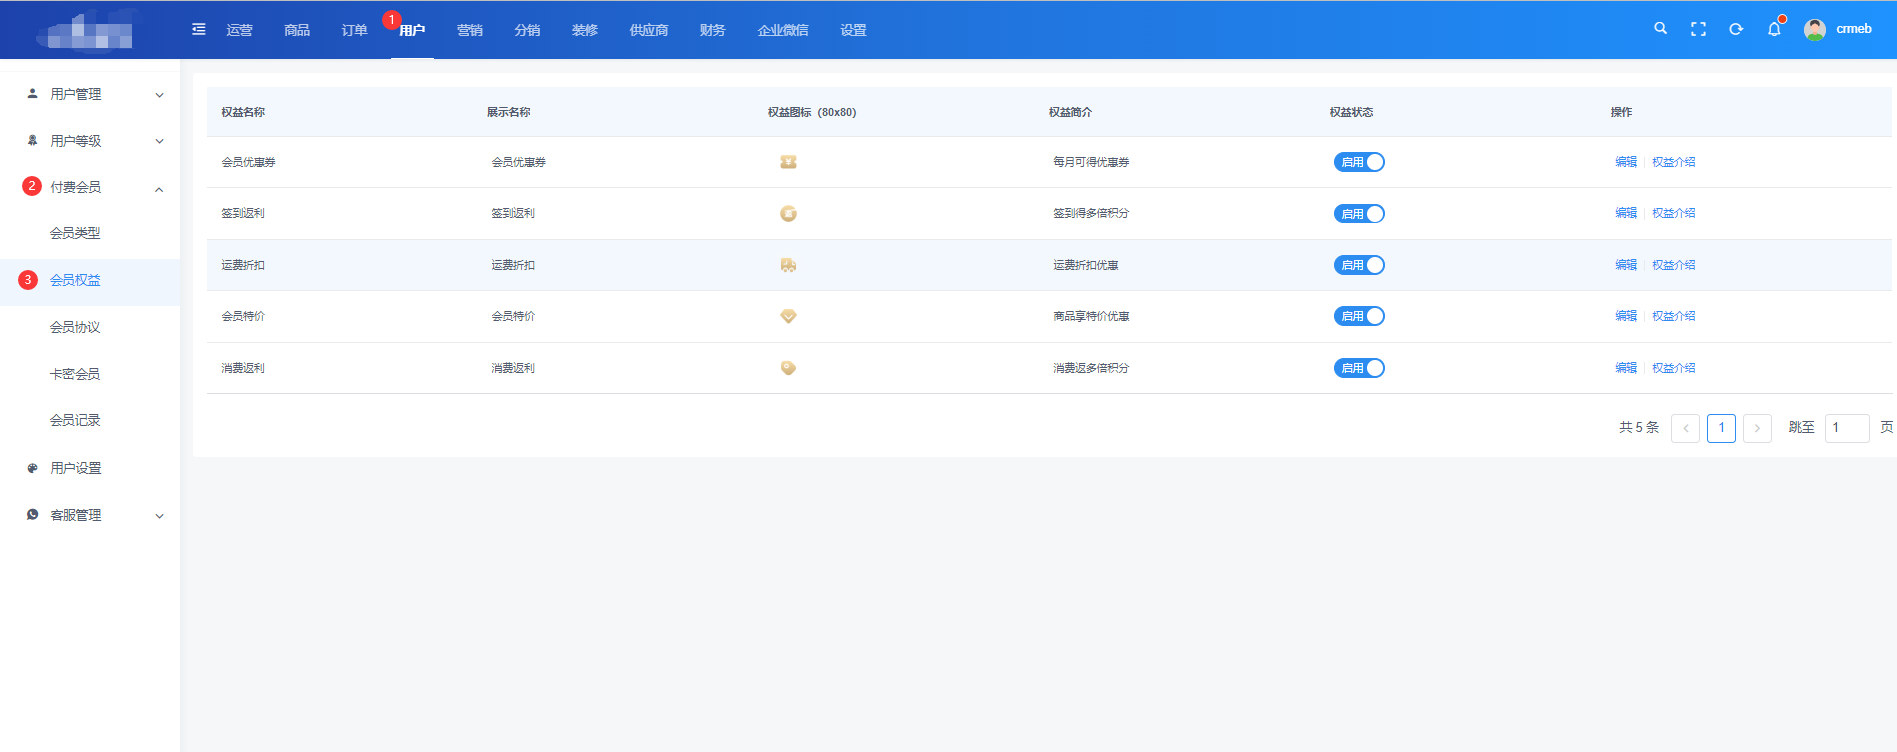Open the 营销 top navigation tab
The width and height of the screenshot is (1897, 752).
[469, 30]
